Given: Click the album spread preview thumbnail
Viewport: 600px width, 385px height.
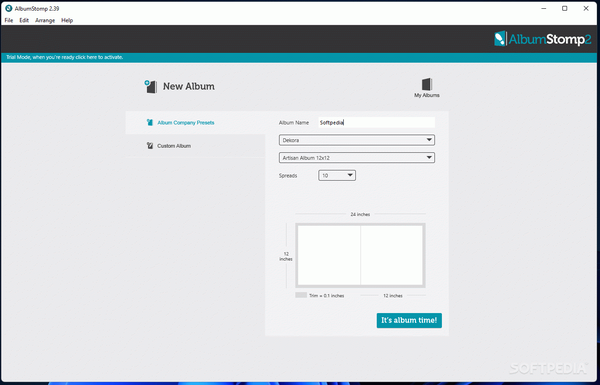Looking at the screenshot, I should (360, 255).
